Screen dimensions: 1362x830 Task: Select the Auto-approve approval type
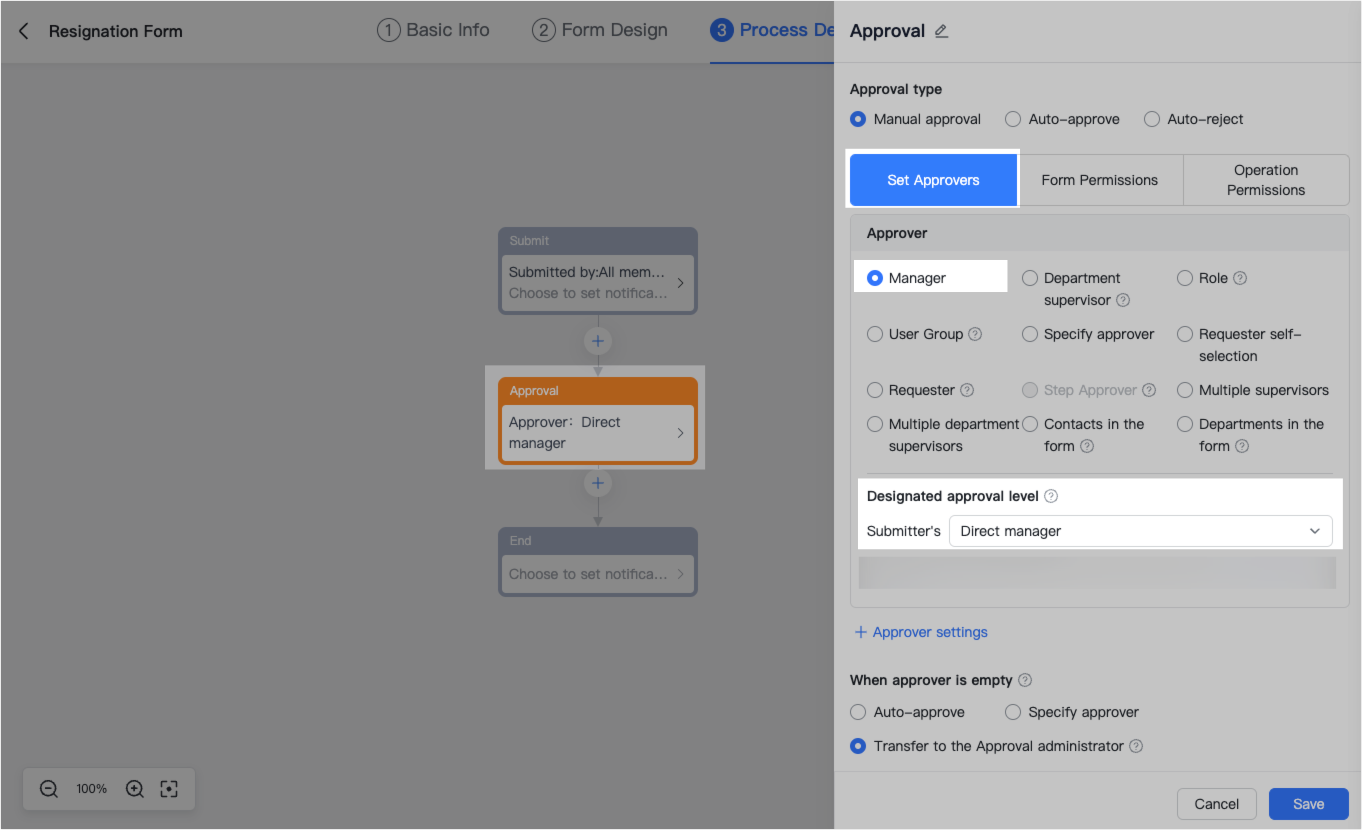1012,119
